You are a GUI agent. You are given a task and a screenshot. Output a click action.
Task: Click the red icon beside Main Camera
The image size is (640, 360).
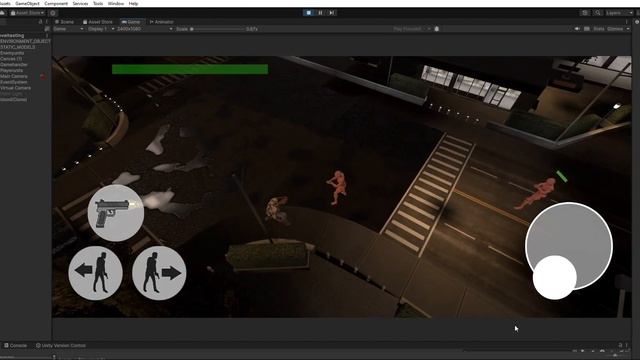point(43,76)
